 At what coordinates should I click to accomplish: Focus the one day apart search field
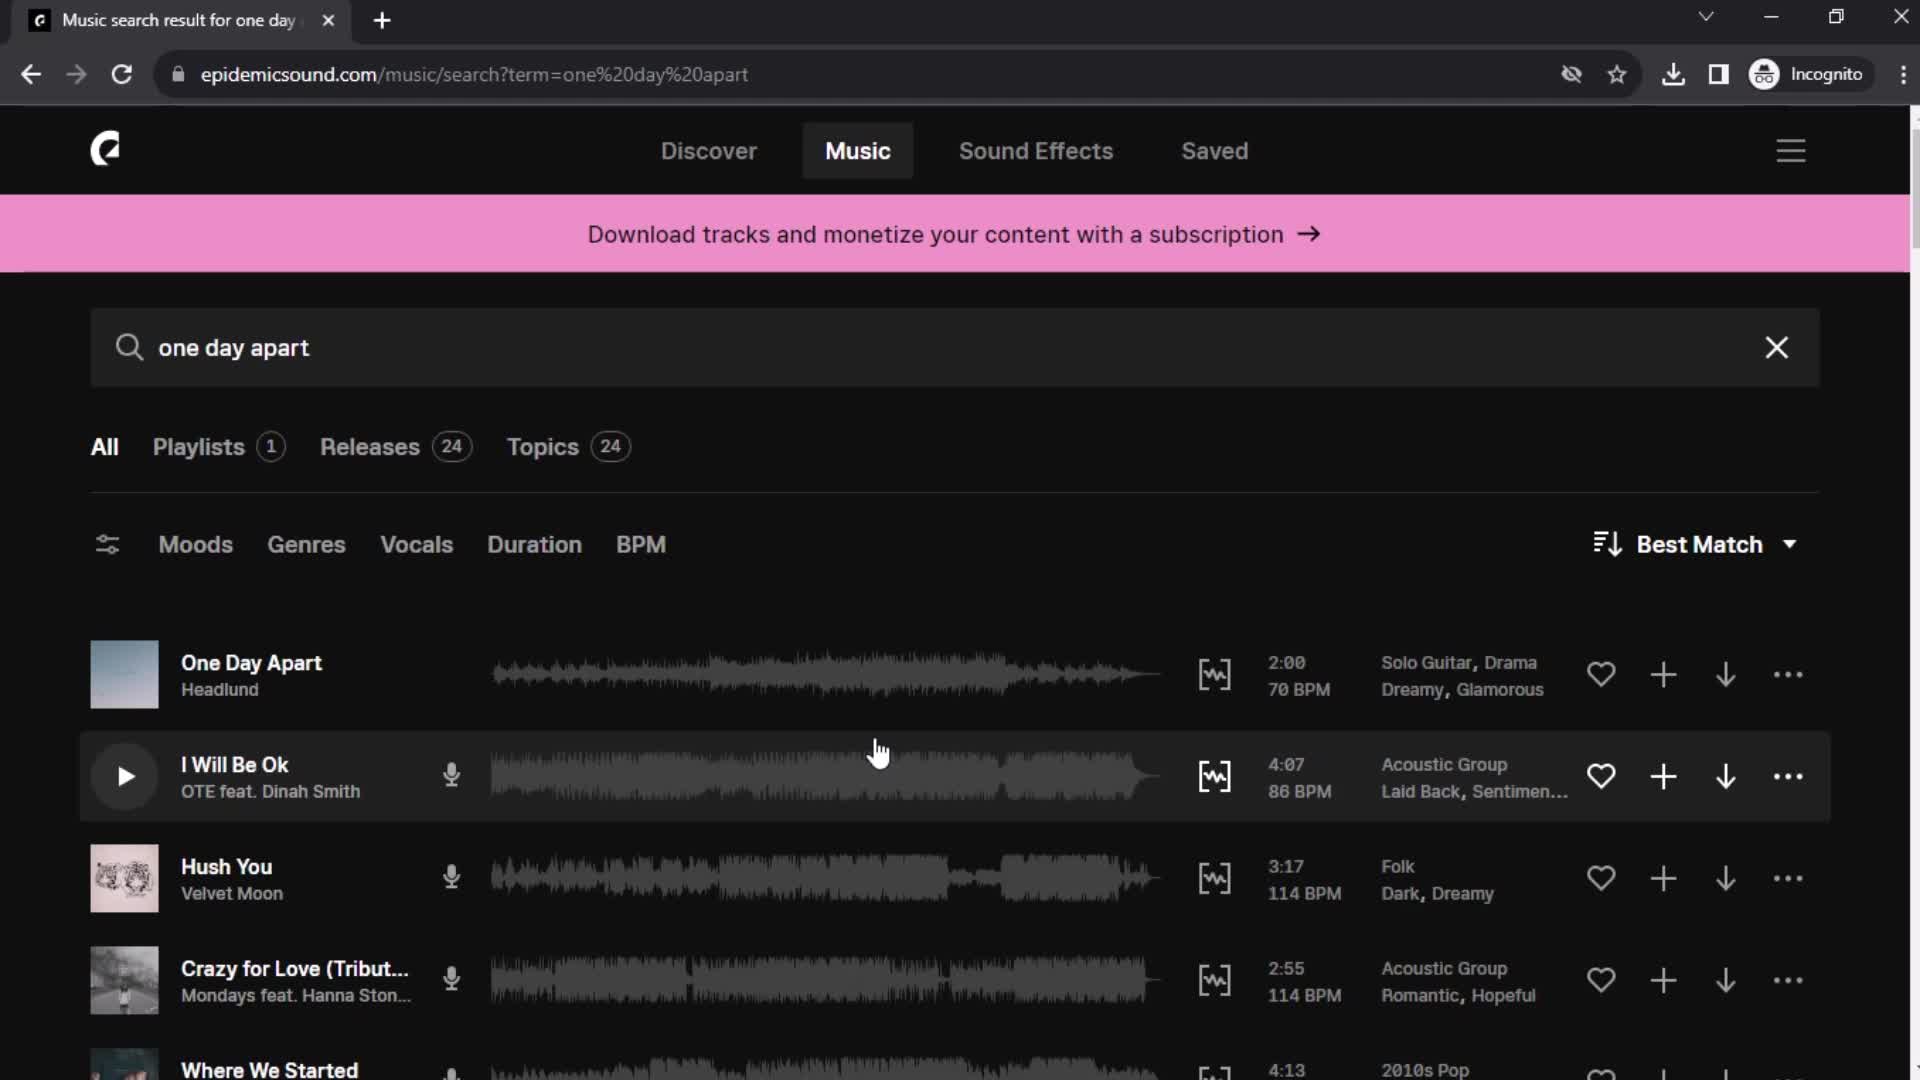tap(954, 348)
